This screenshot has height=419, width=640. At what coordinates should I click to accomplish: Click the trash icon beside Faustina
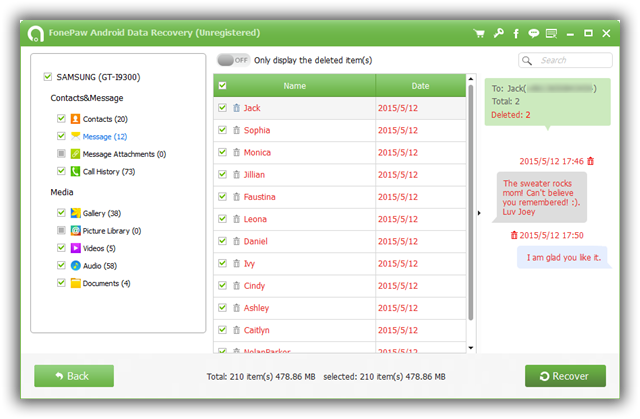tap(236, 197)
